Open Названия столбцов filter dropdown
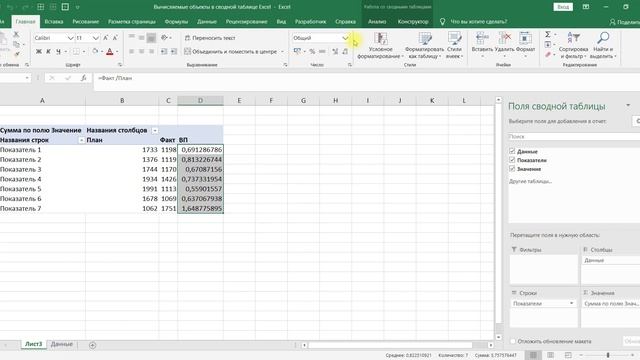The image size is (640, 360). click(155, 131)
